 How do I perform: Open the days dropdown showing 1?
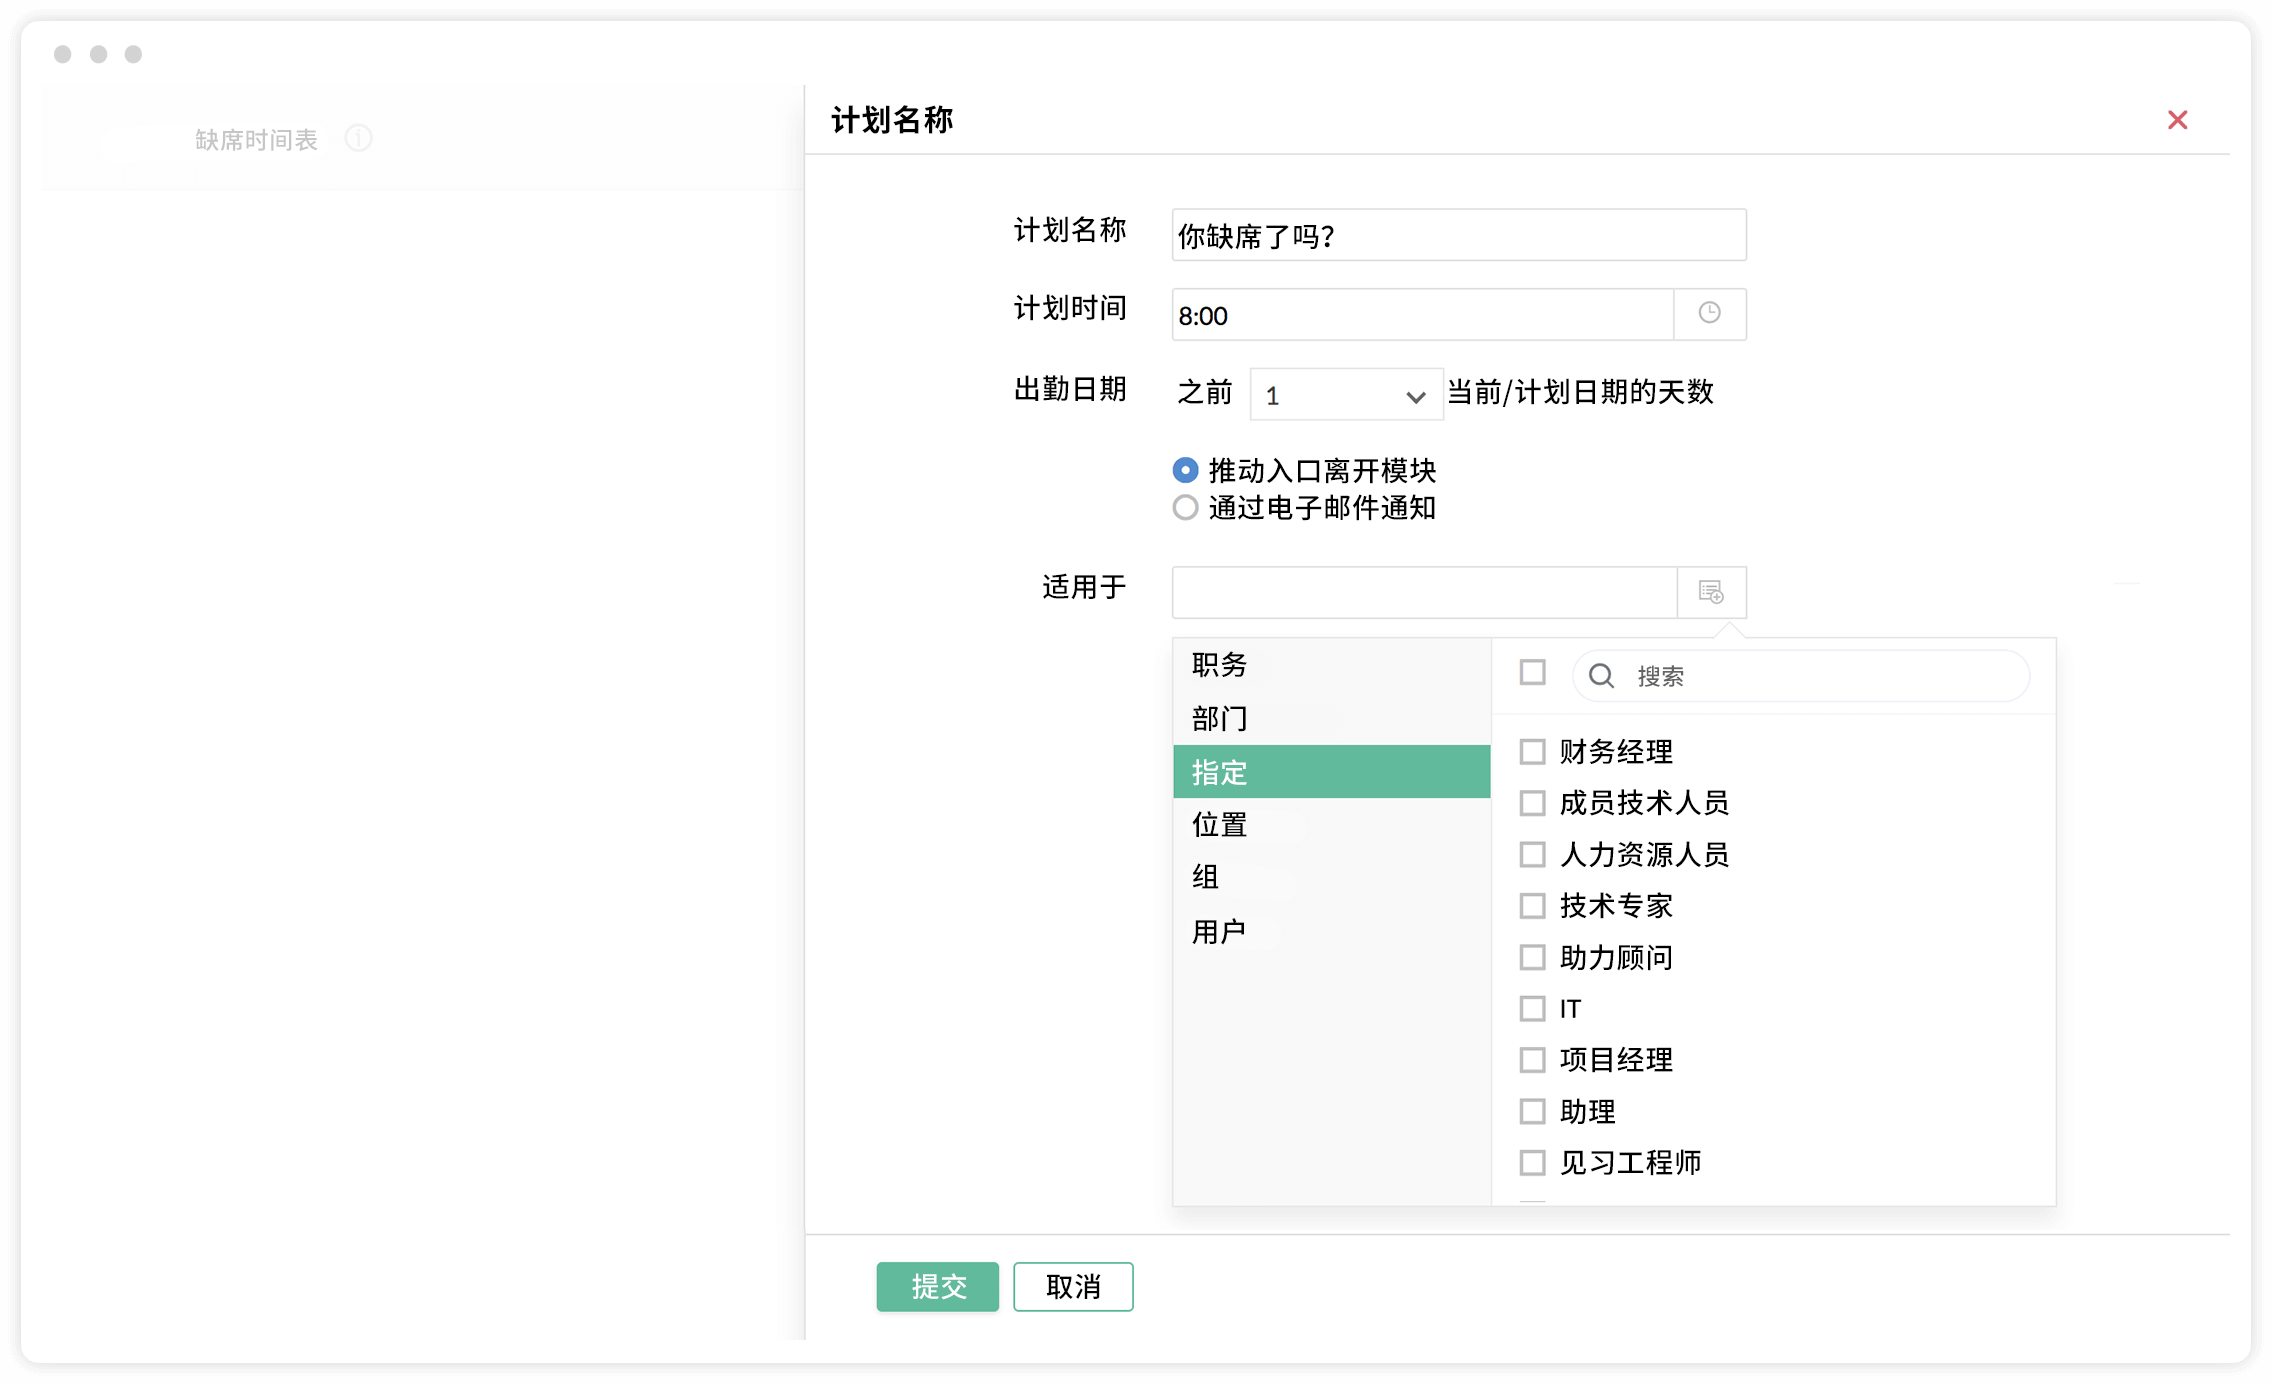click(1345, 395)
